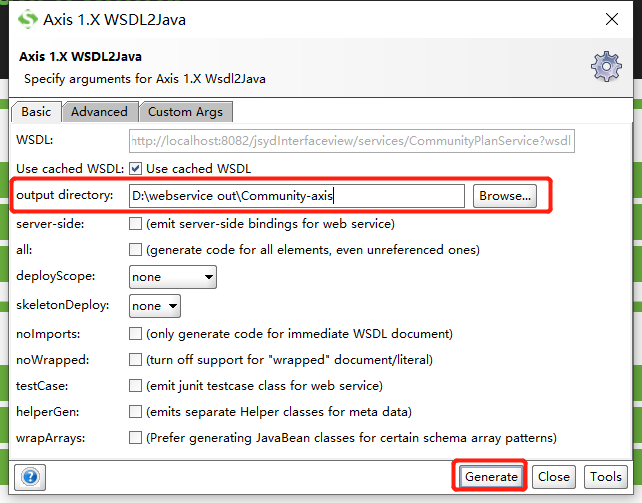This screenshot has width=642, height=503.
Task: Open the deployScope dropdown
Action: click(173, 277)
